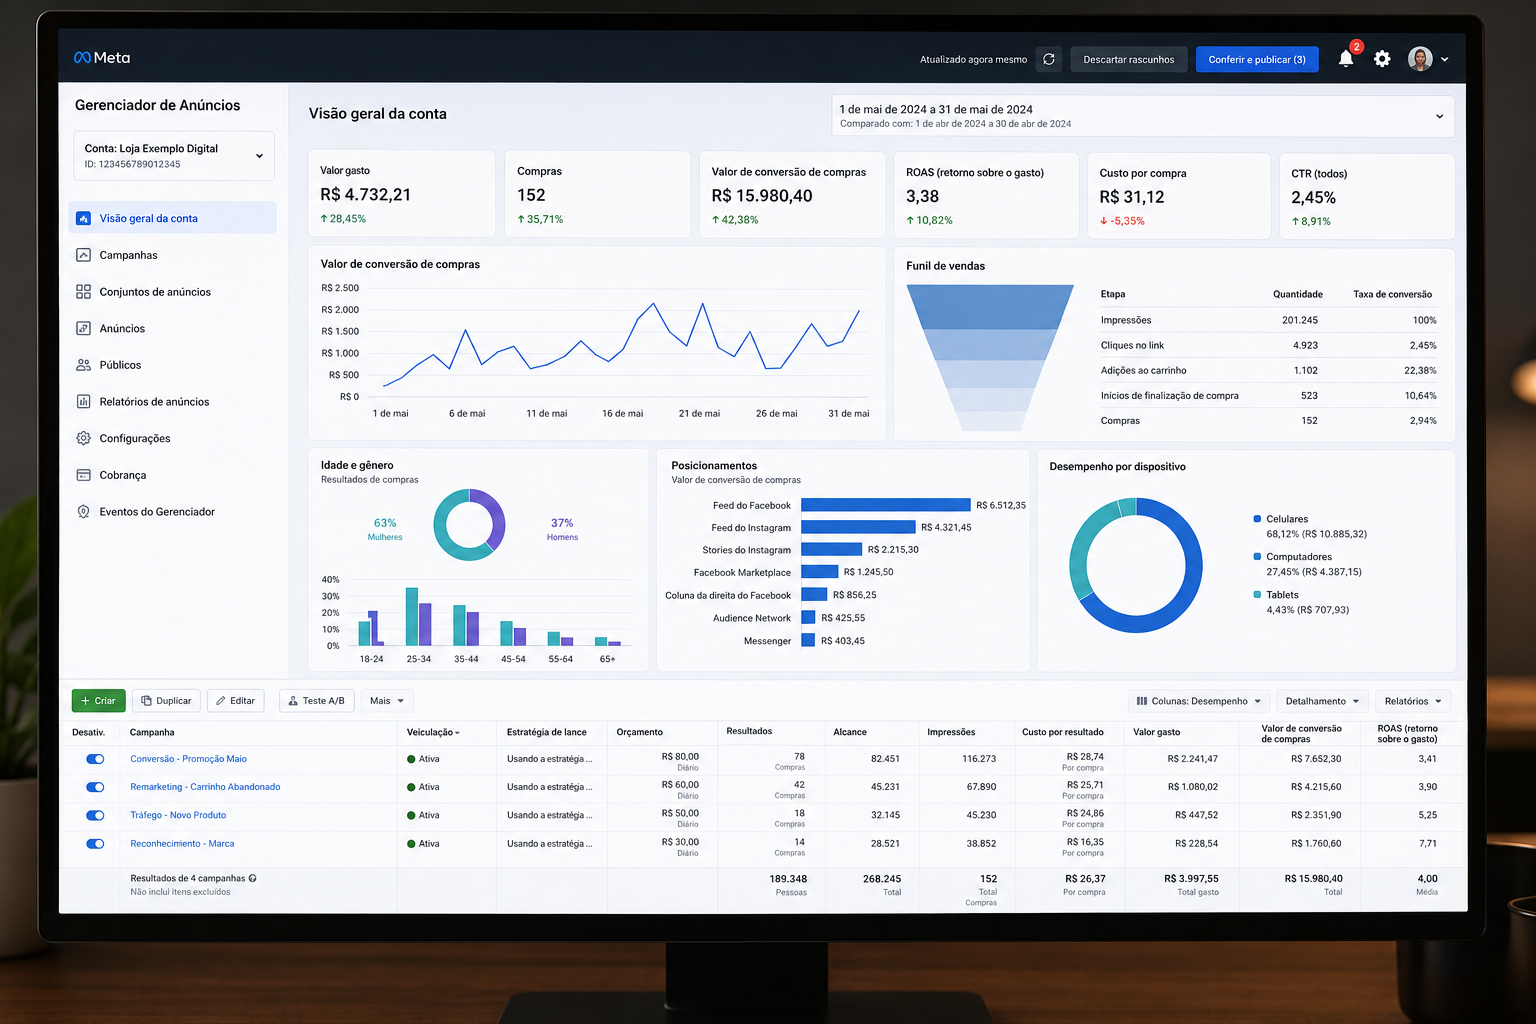The width and height of the screenshot is (1536, 1024).
Task: Click the Compras 152 summary card
Action: pyautogui.click(x=597, y=194)
